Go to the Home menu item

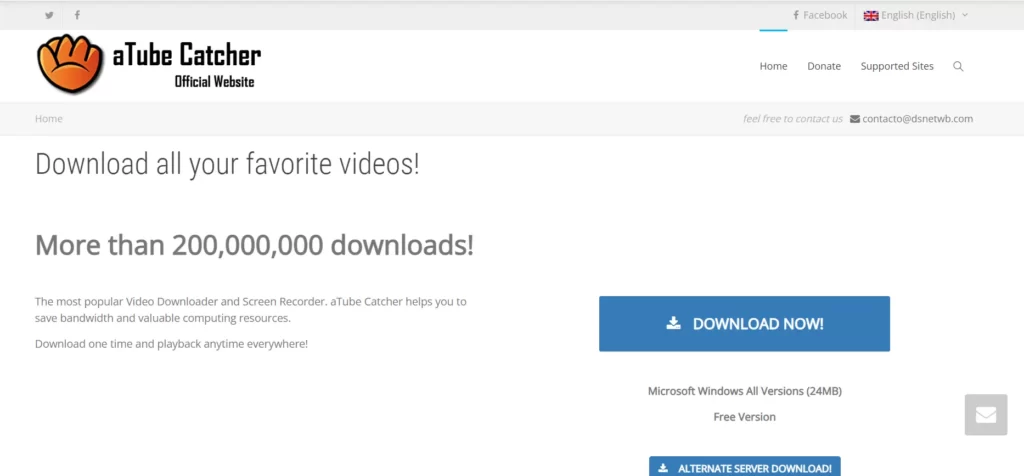773,66
